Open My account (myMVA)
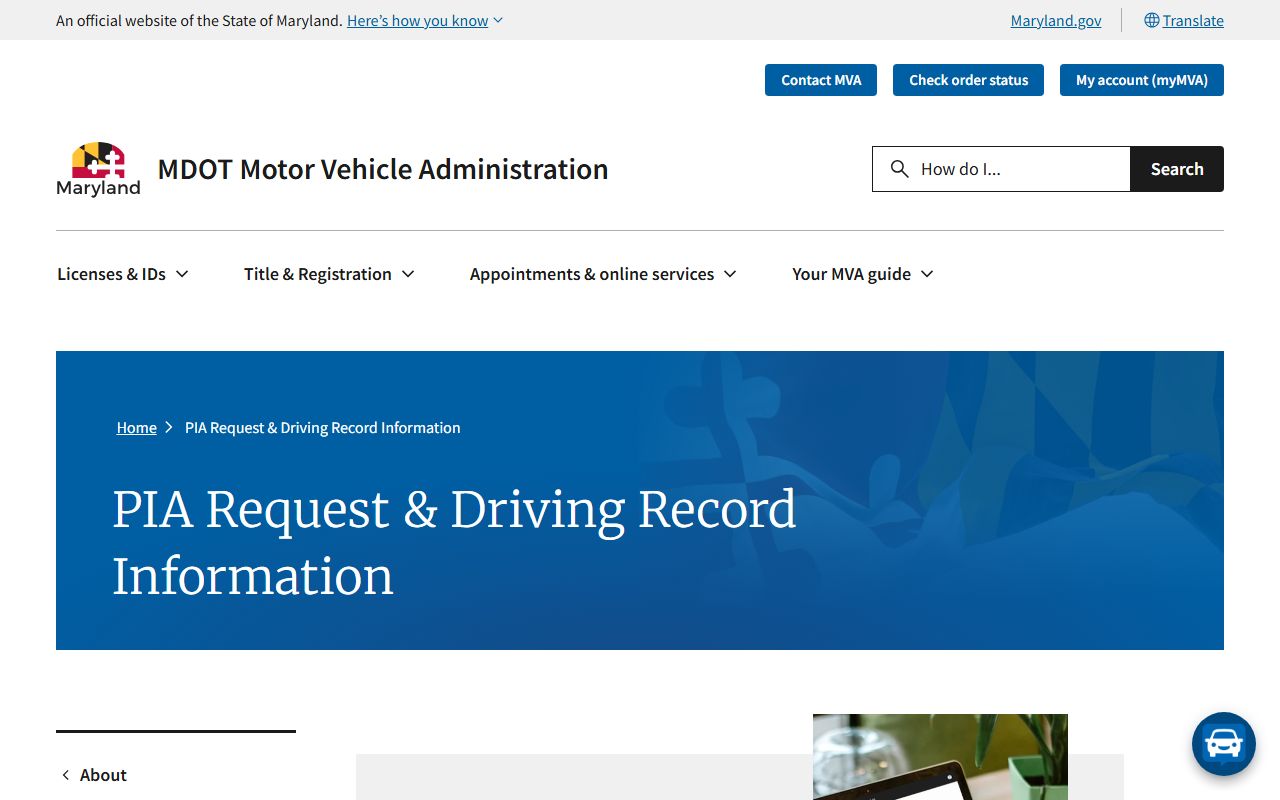1280x800 pixels. (1142, 80)
